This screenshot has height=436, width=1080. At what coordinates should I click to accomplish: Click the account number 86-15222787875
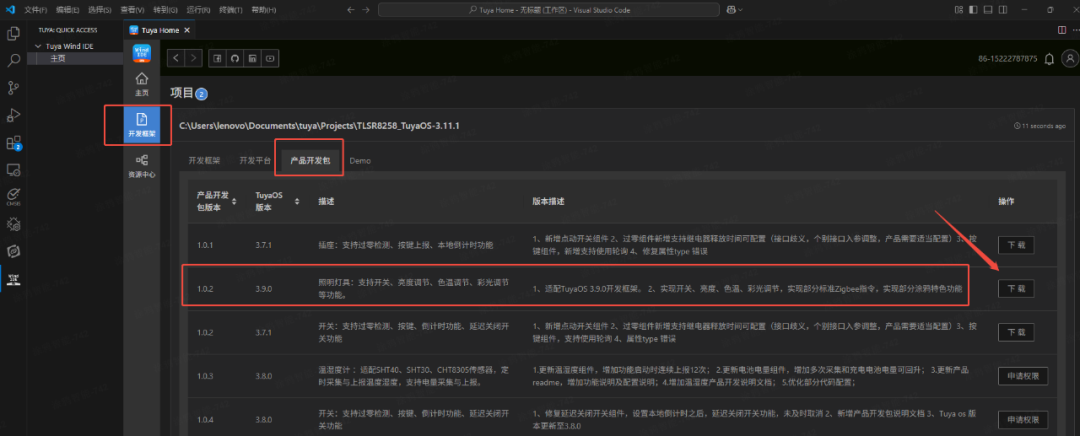coord(1008,59)
